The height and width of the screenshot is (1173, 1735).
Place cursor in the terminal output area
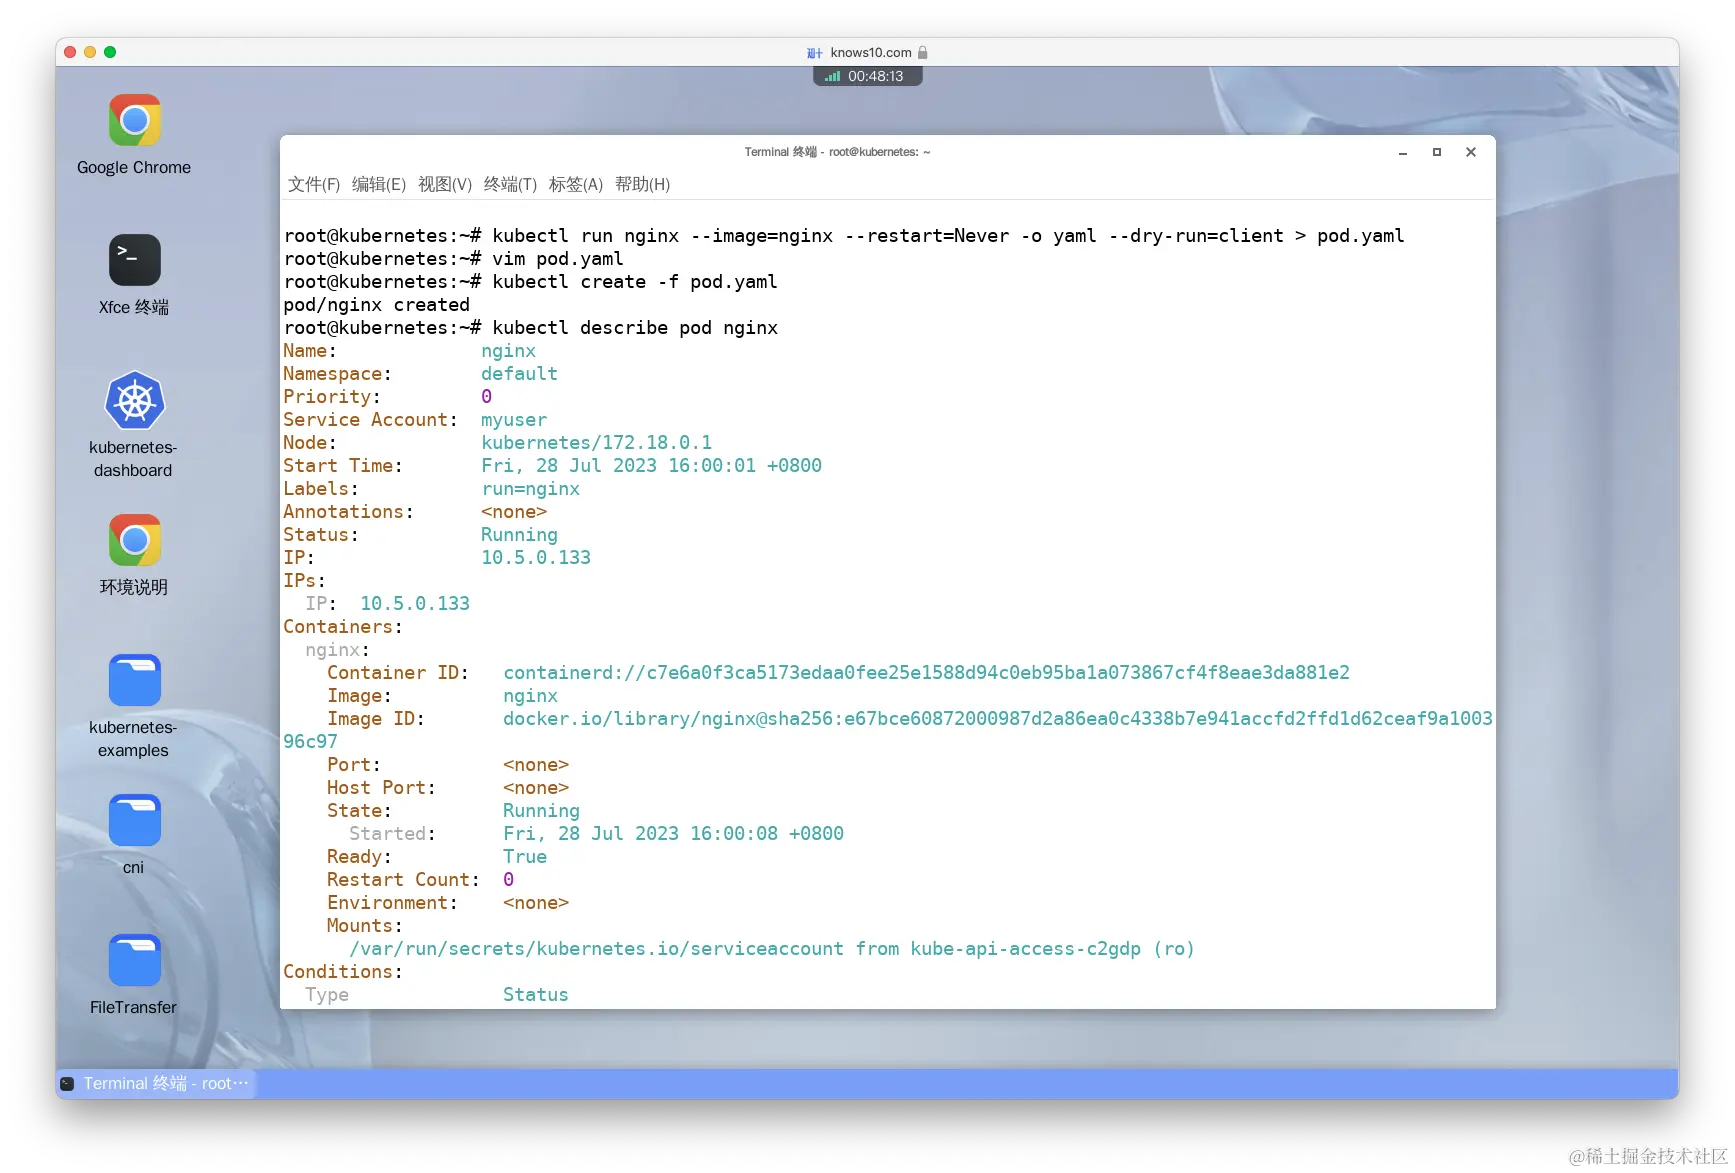[880, 600]
